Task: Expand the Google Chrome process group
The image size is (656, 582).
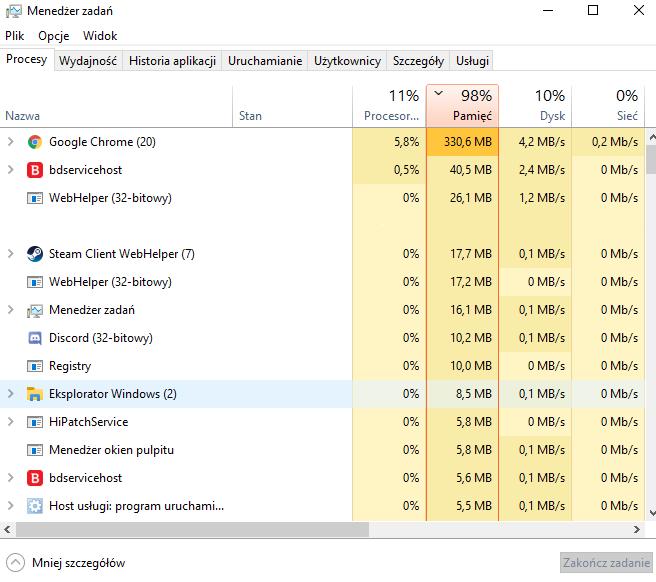Action: pyautogui.click(x=11, y=142)
